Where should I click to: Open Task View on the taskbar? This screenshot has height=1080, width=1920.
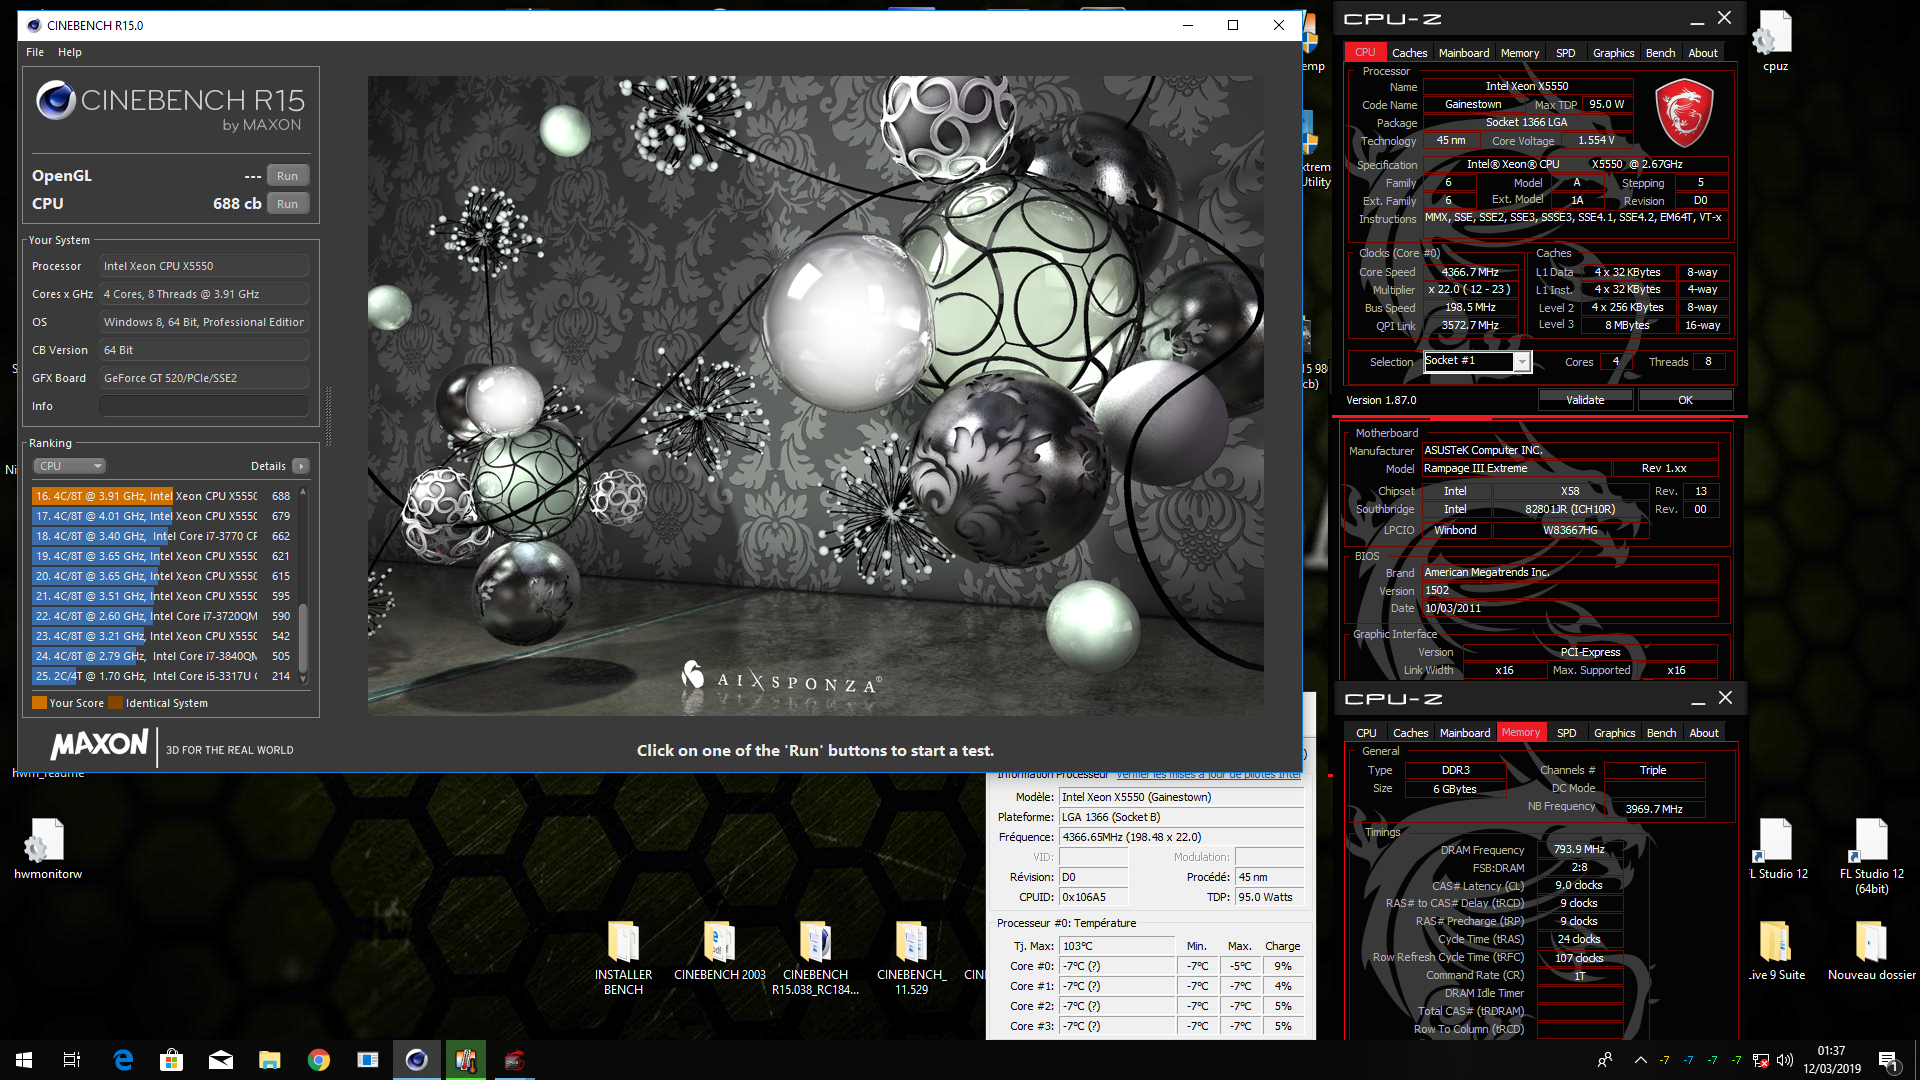tap(72, 1060)
